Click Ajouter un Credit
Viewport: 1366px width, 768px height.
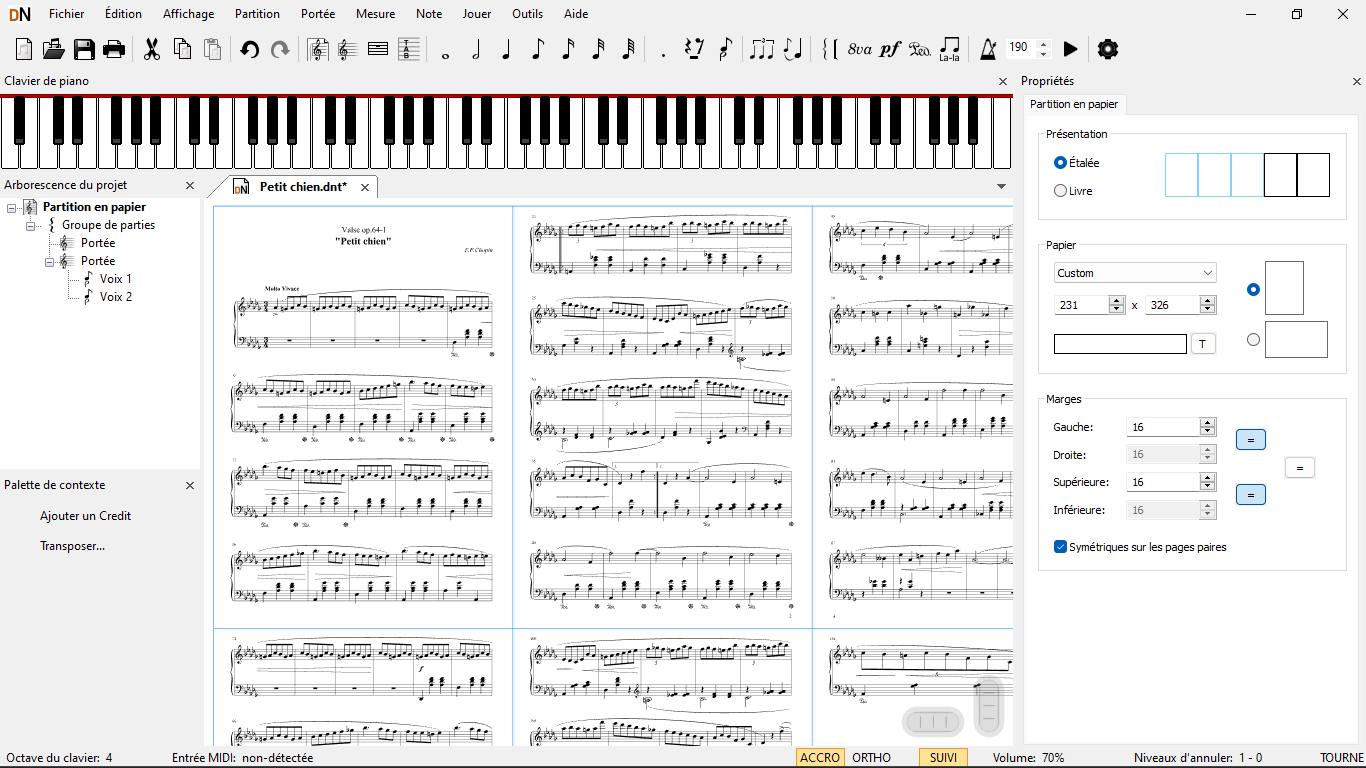click(x=85, y=516)
